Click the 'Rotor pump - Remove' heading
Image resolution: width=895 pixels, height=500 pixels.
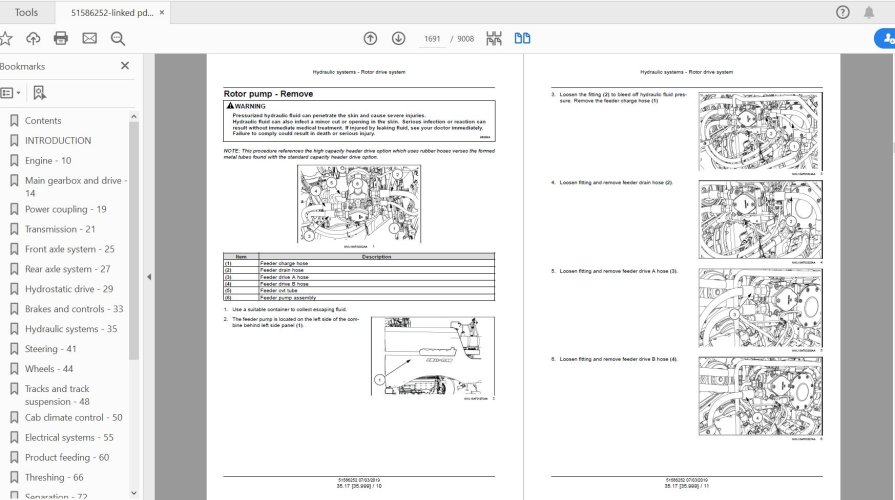point(268,94)
